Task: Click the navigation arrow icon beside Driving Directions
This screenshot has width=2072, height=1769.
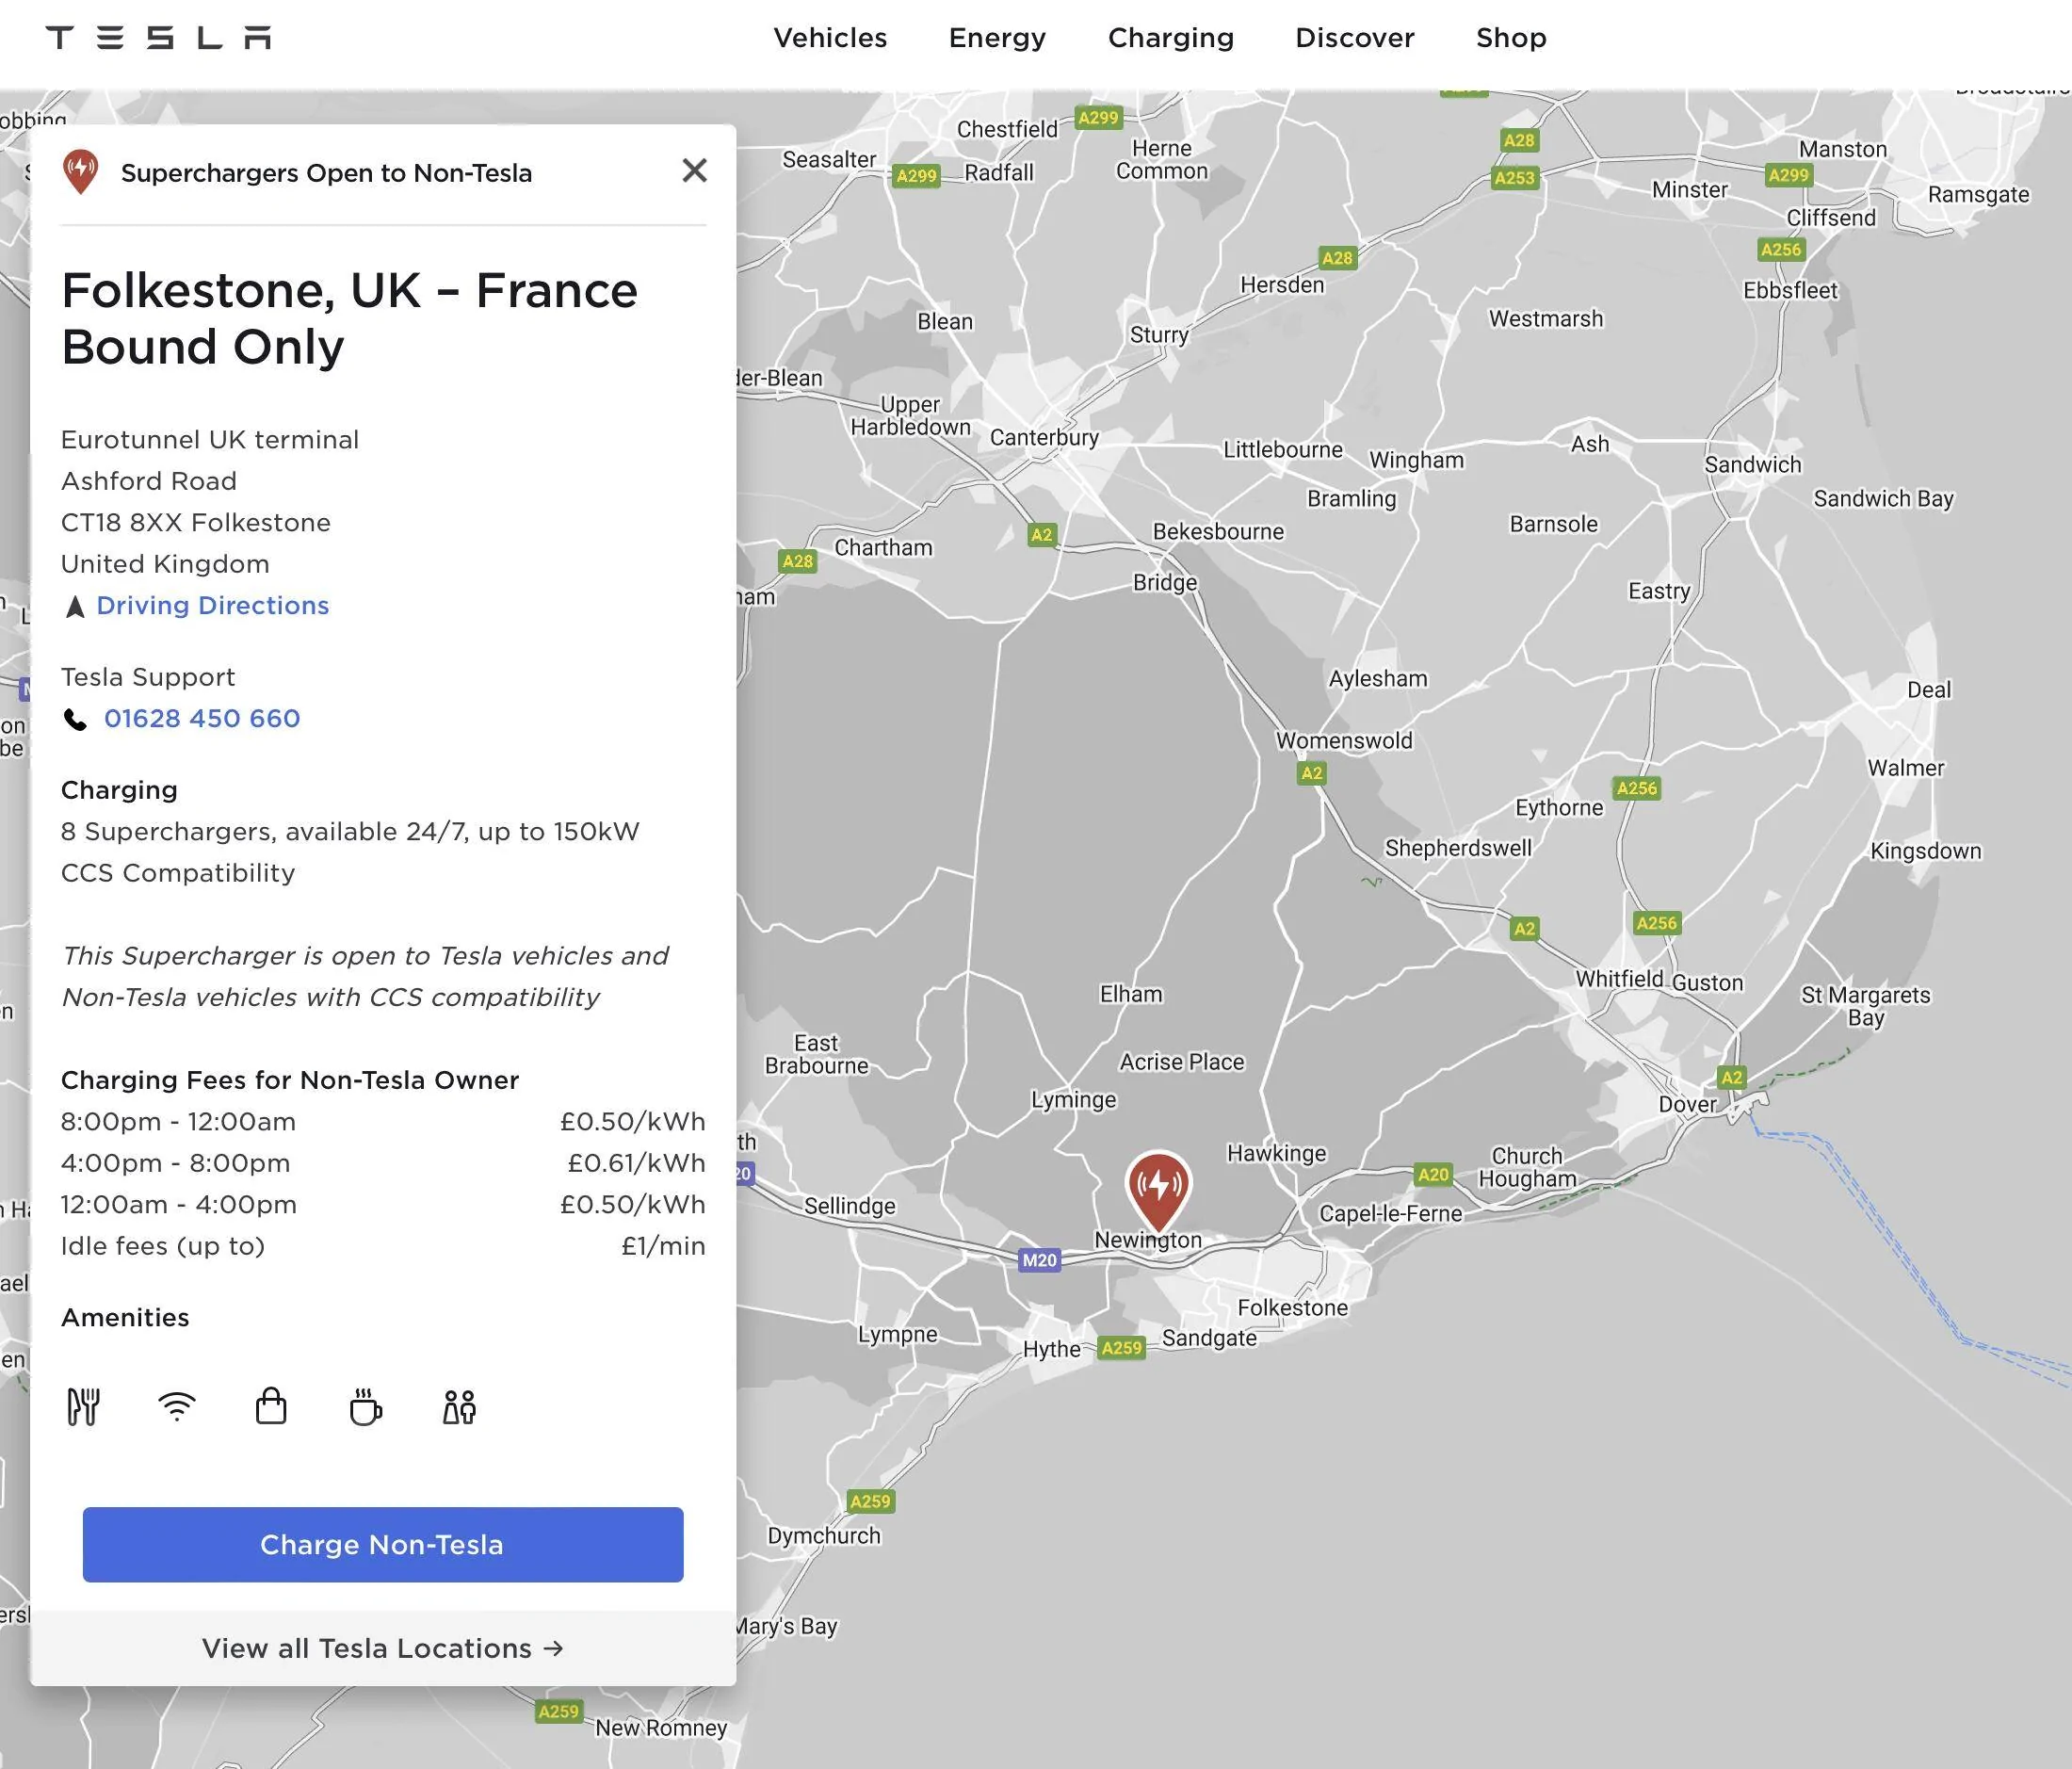Action: click(x=75, y=606)
